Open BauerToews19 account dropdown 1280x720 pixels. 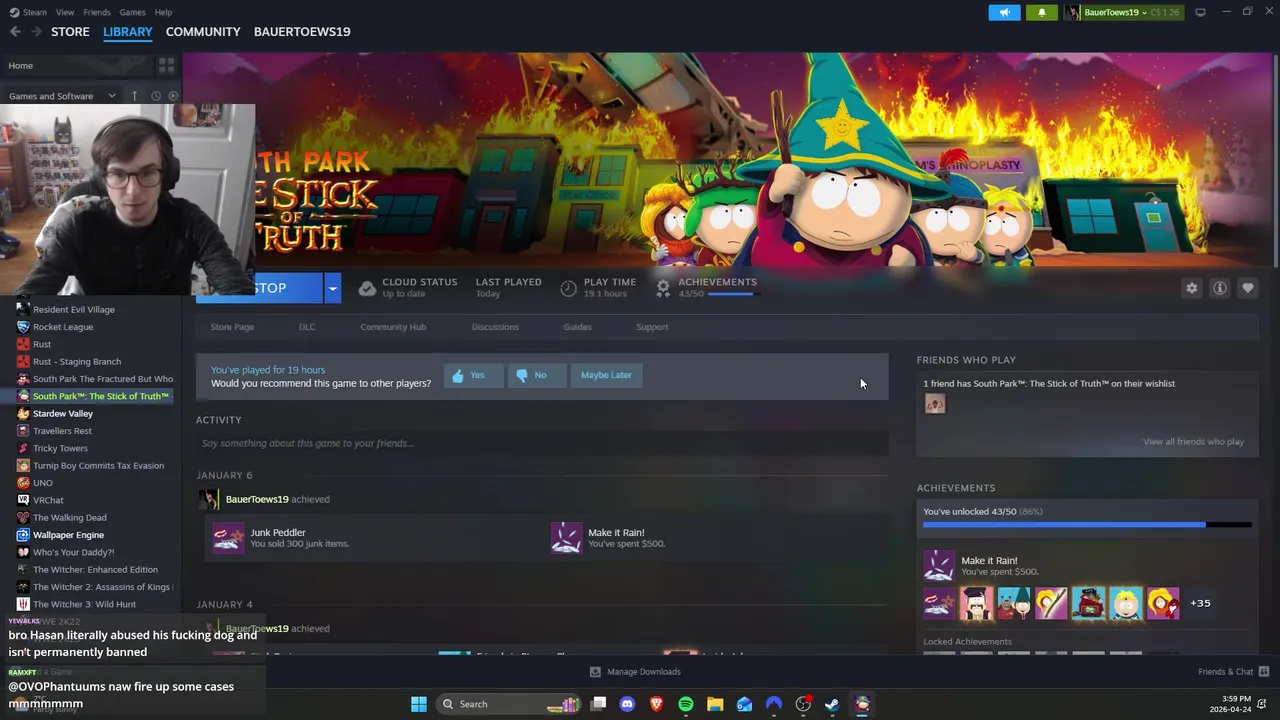[1122, 12]
